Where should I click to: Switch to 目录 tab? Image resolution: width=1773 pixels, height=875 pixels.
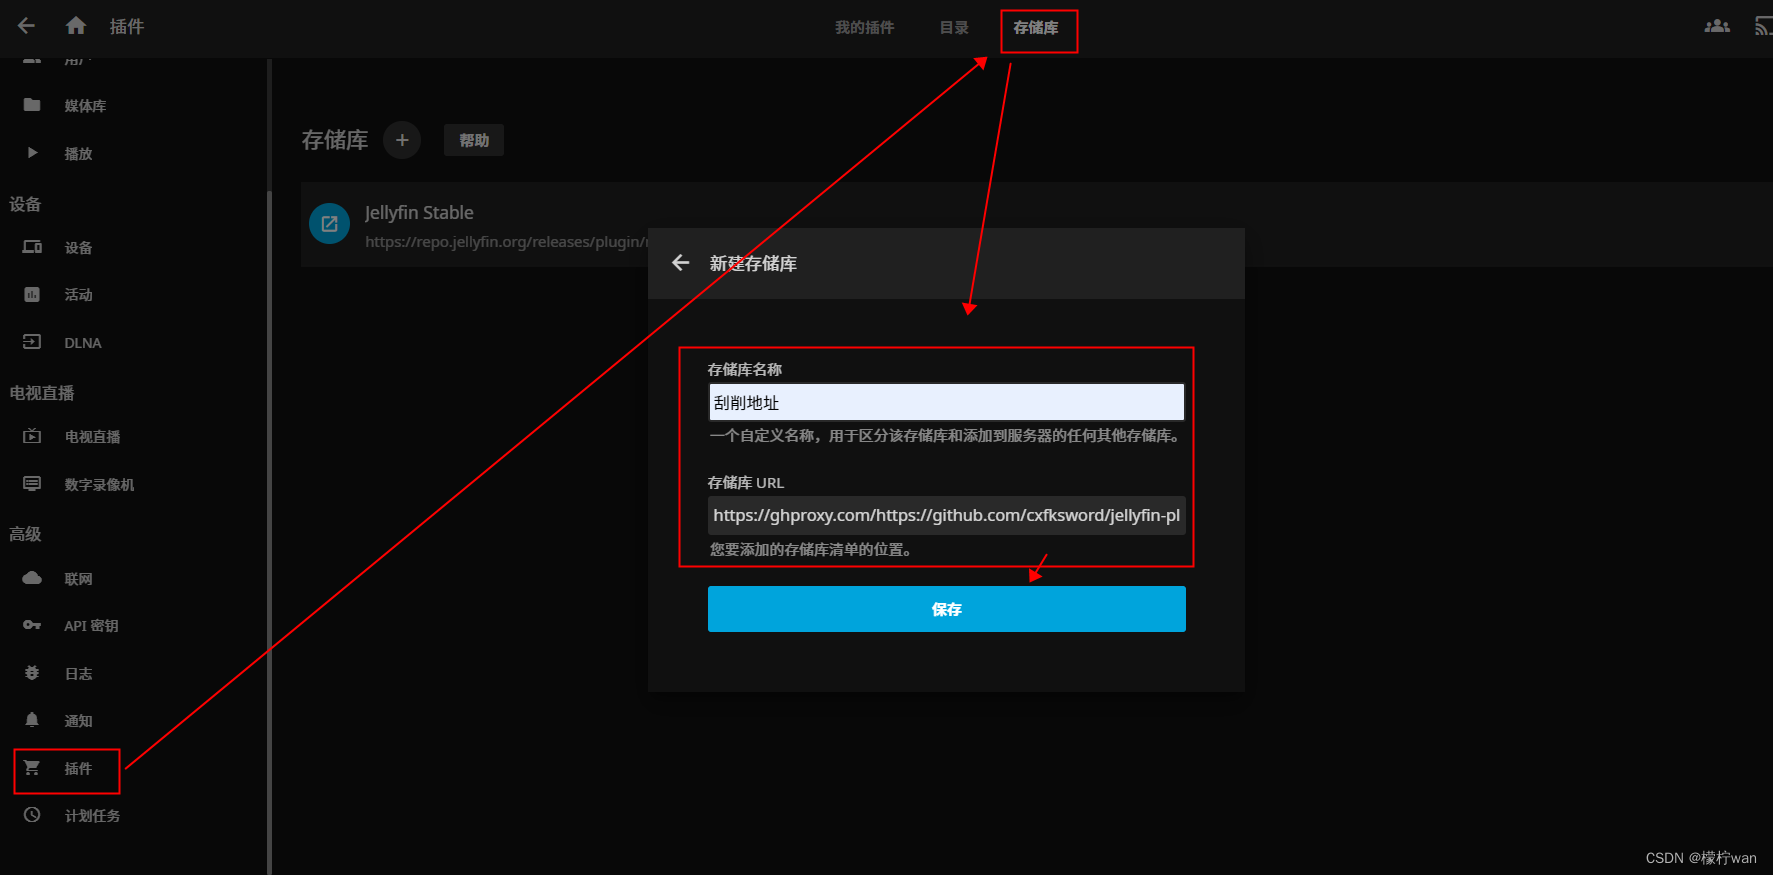(x=954, y=28)
